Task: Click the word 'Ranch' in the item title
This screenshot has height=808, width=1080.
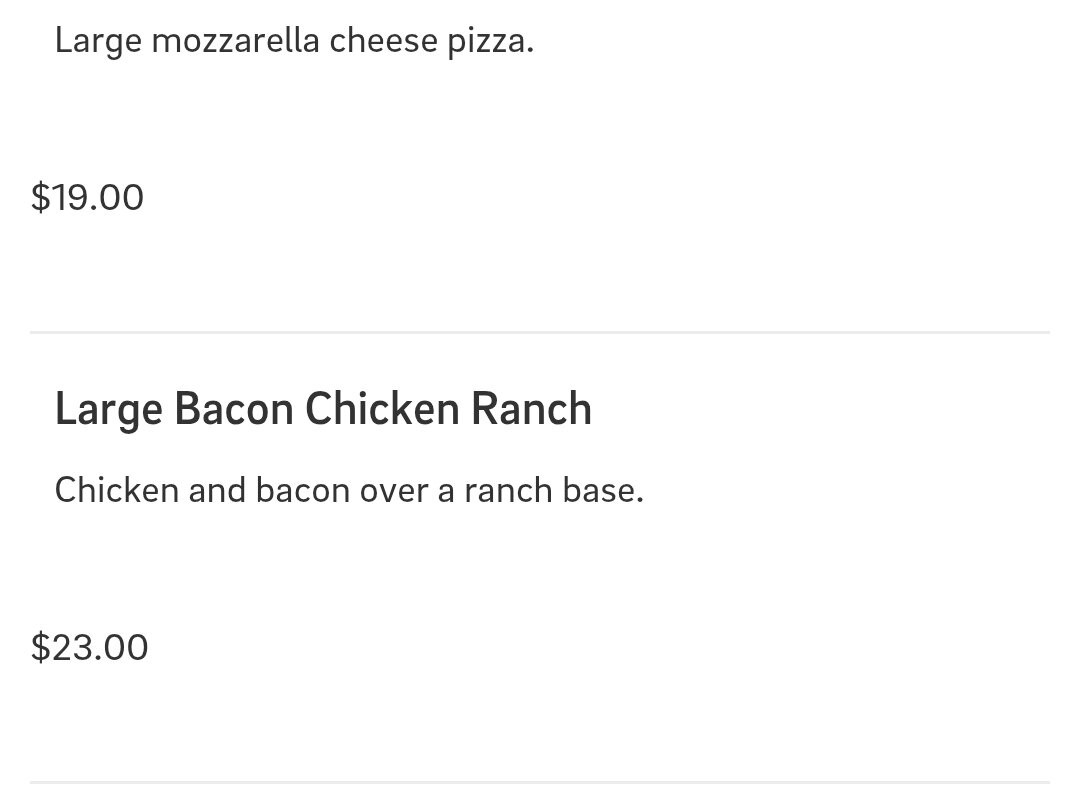Action: pos(531,408)
